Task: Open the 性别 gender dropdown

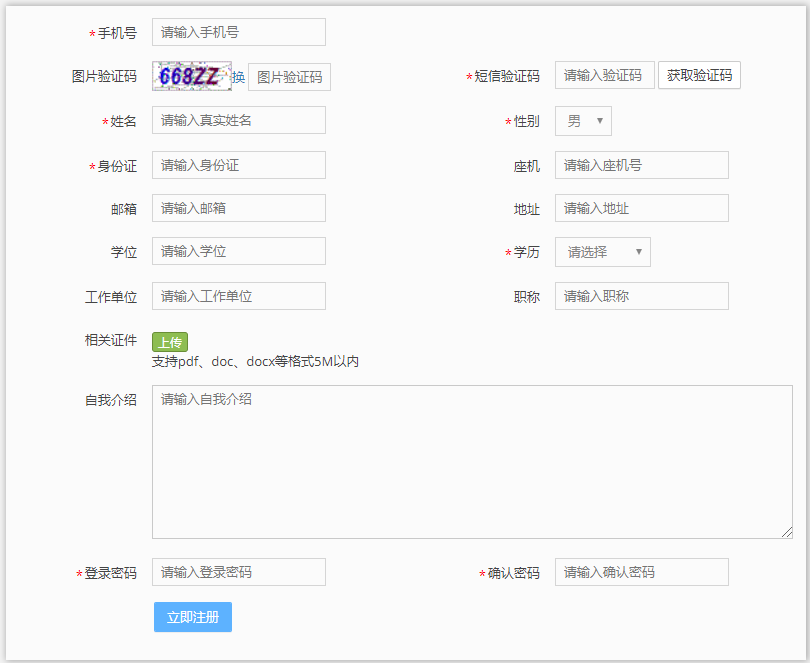Action: click(x=583, y=121)
